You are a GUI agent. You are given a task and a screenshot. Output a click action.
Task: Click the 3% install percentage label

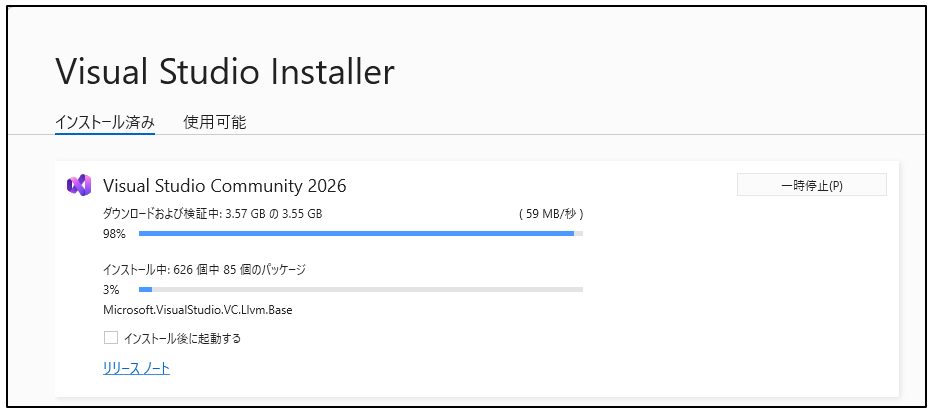[111, 289]
